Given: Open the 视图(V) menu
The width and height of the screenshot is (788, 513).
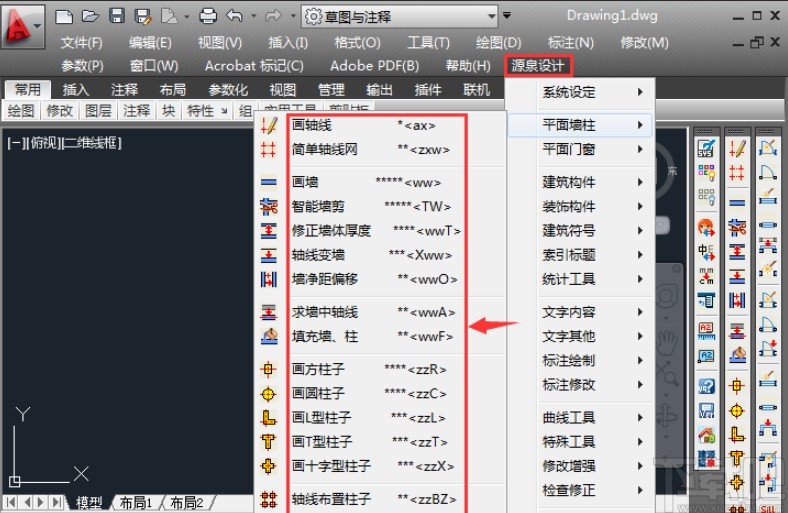Looking at the screenshot, I should click(220, 43).
